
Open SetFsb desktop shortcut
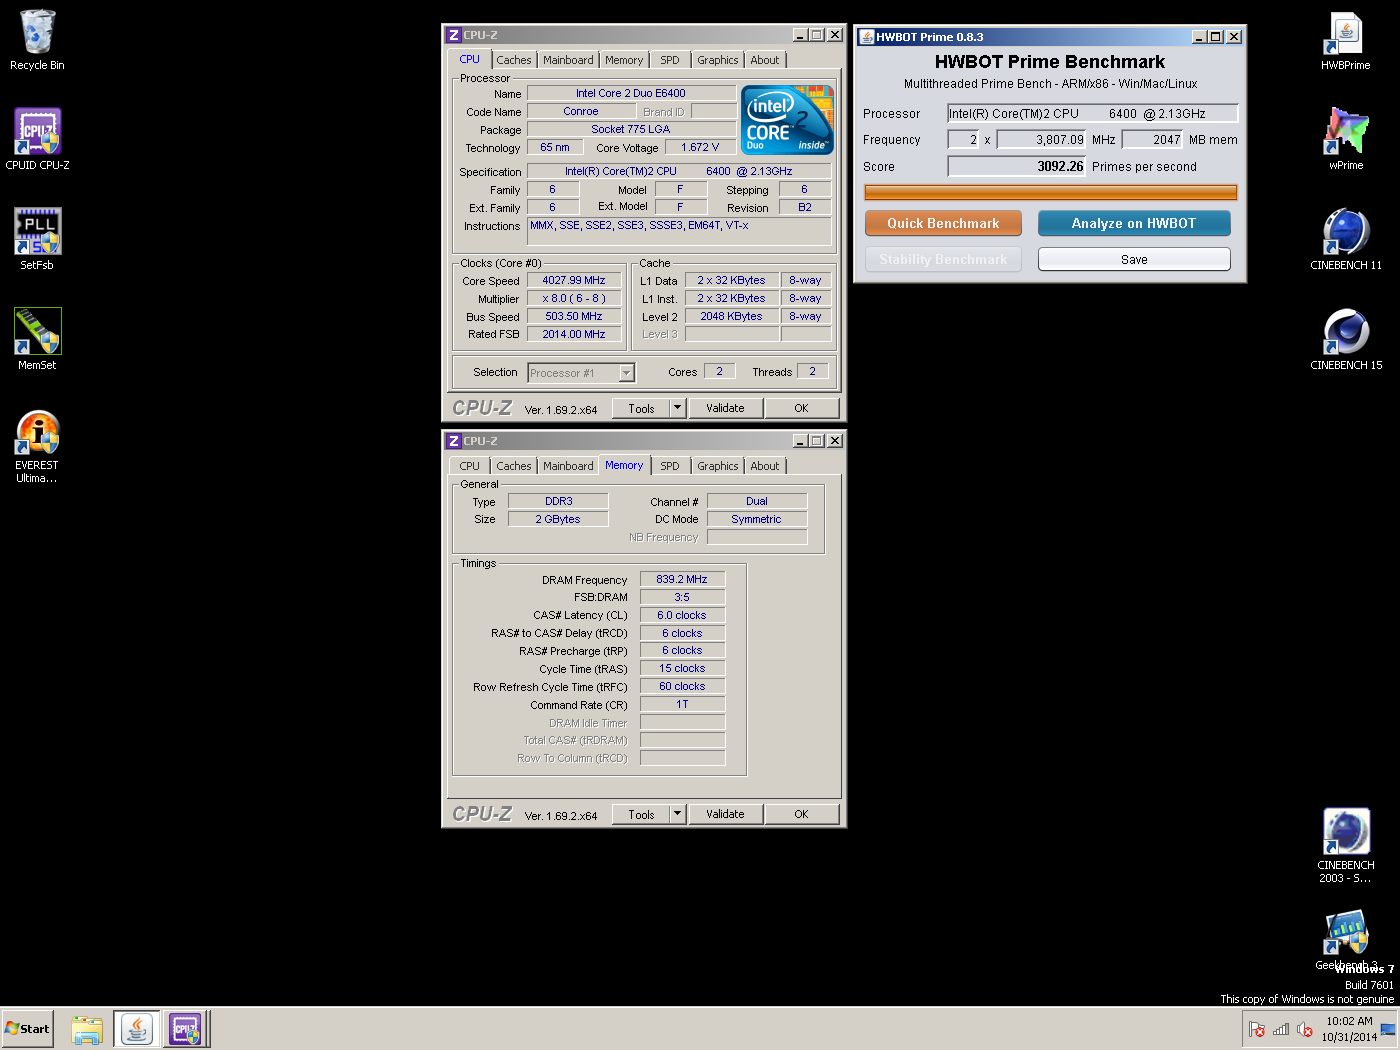tap(37, 240)
